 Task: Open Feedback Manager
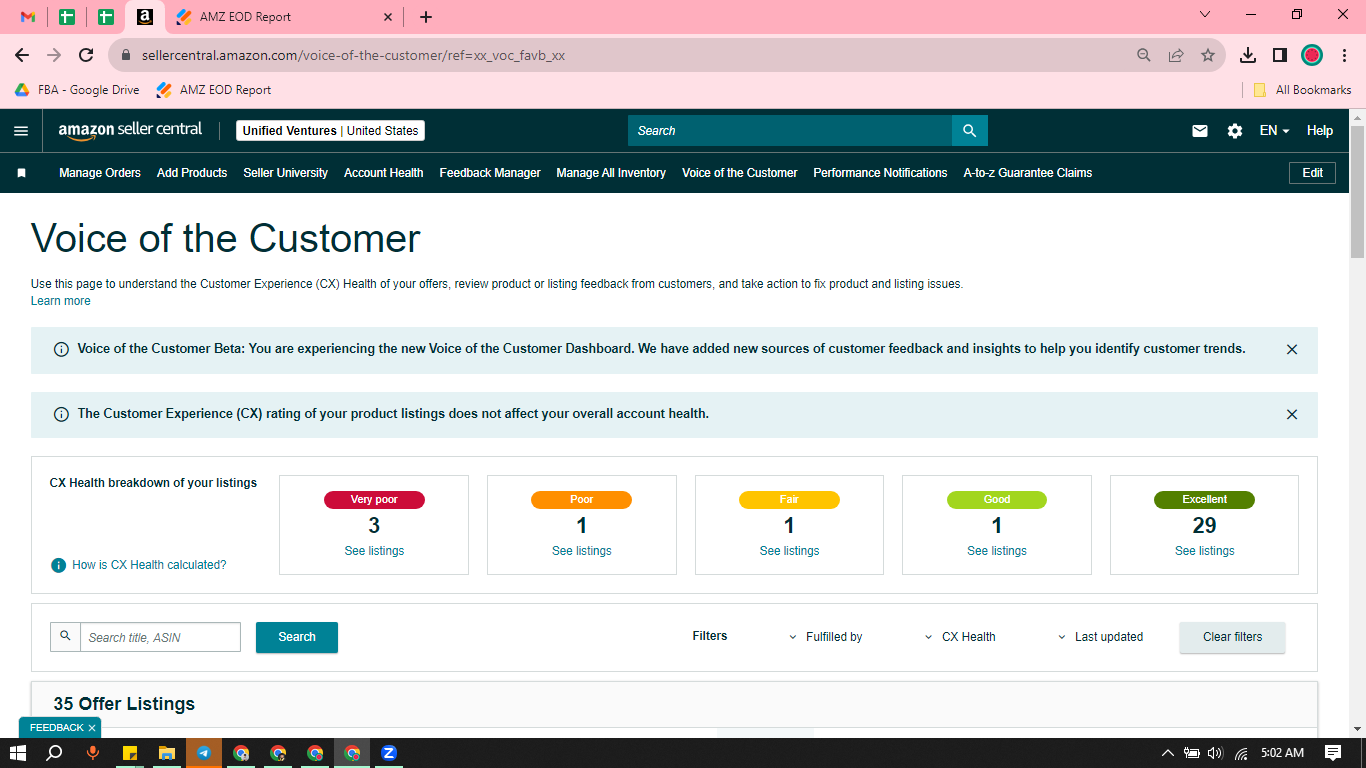tap(490, 173)
